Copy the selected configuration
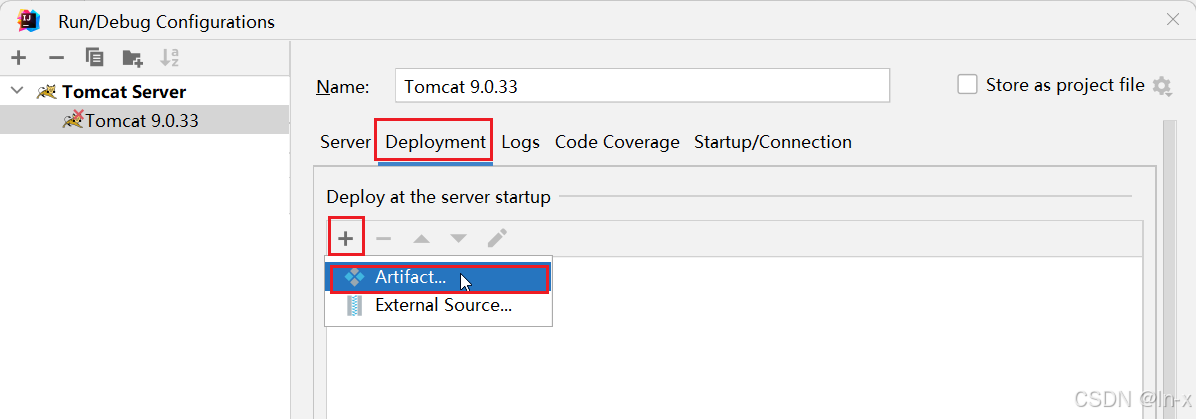The height and width of the screenshot is (419, 1196). click(95, 57)
